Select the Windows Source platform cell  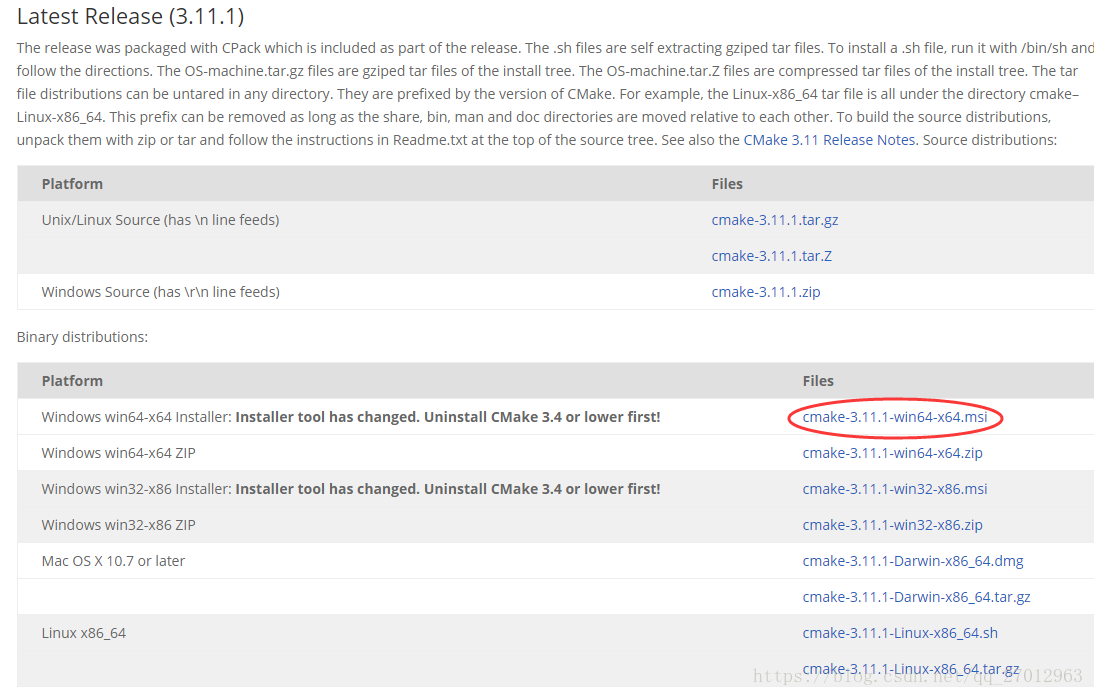coord(160,292)
